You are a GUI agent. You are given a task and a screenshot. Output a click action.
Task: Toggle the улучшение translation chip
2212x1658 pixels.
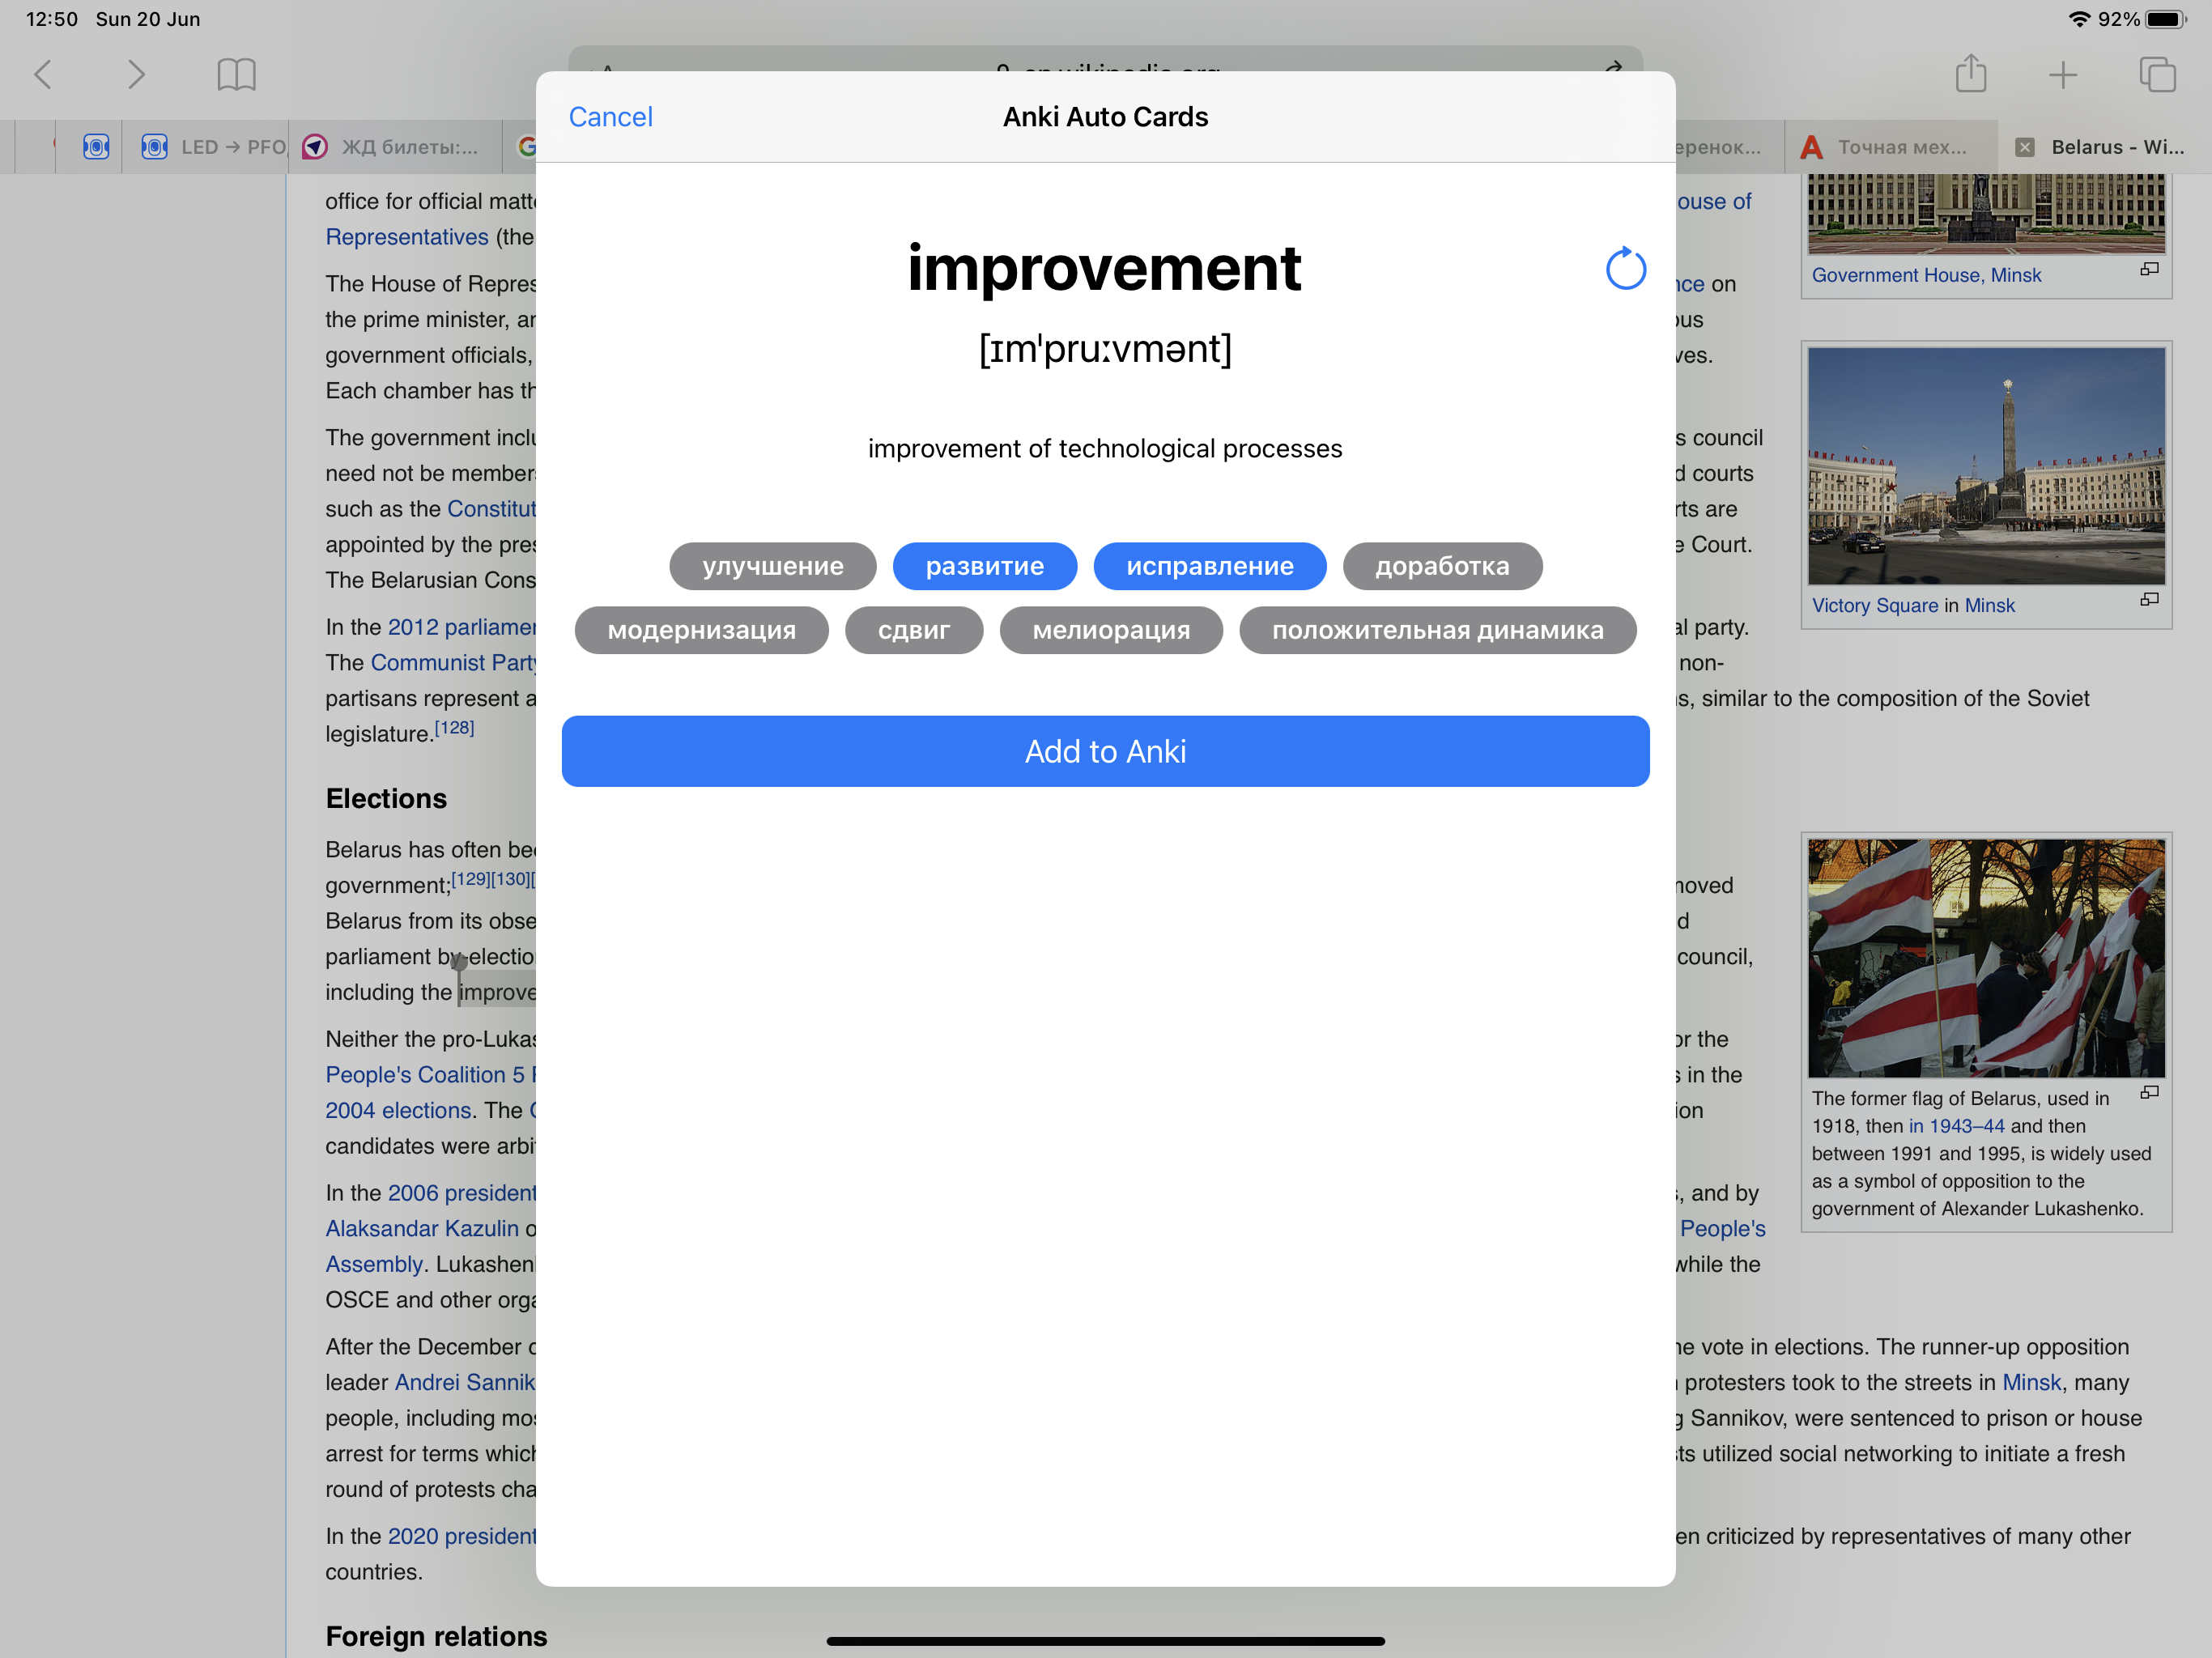pos(772,566)
